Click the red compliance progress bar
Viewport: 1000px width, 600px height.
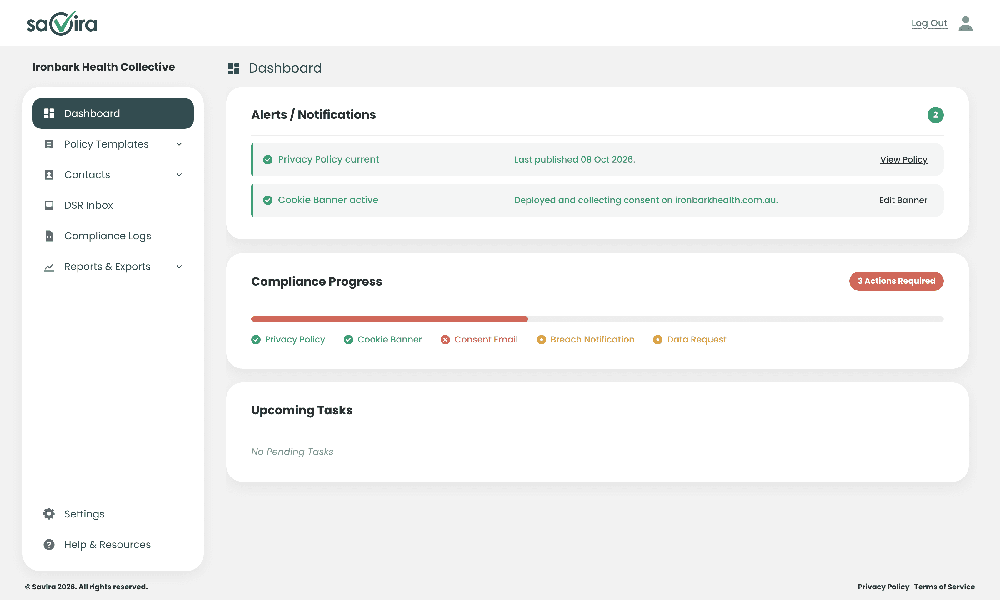click(x=389, y=319)
